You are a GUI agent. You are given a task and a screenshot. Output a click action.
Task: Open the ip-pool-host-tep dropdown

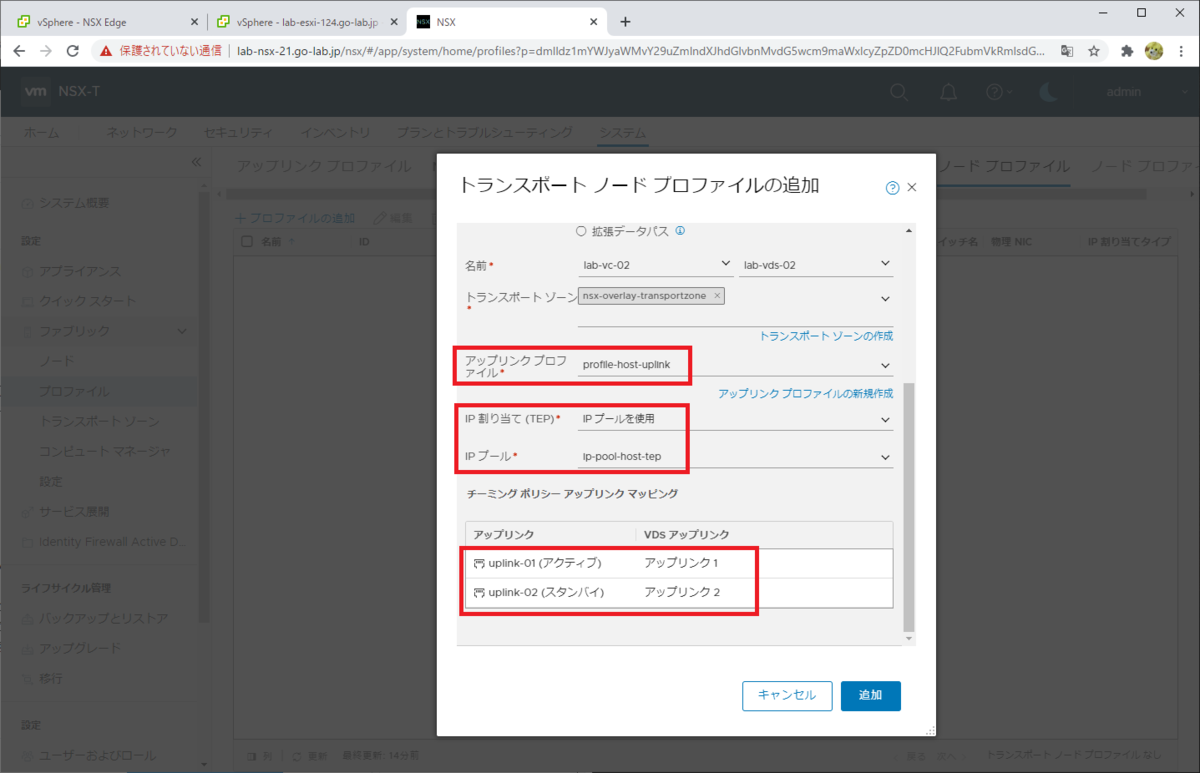pyautogui.click(x=735, y=457)
